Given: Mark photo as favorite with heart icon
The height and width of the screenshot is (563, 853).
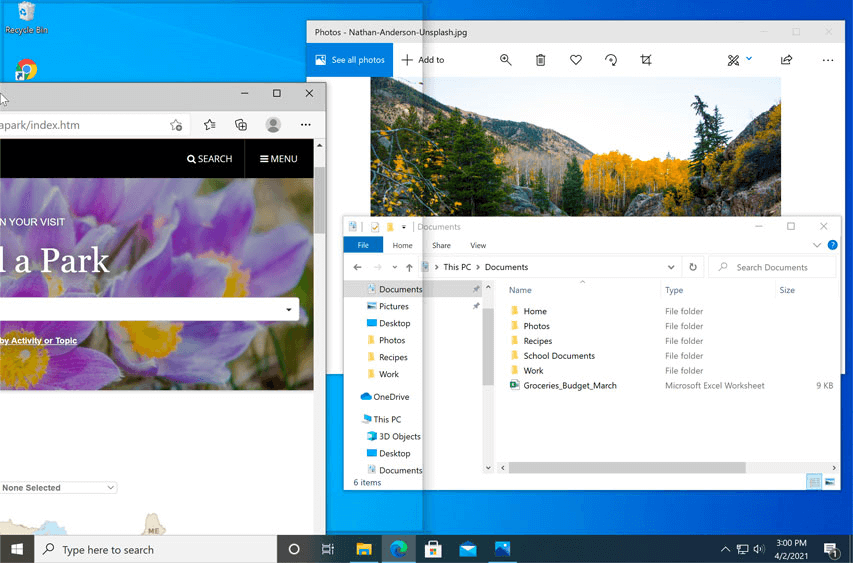Looking at the screenshot, I should tap(576, 60).
